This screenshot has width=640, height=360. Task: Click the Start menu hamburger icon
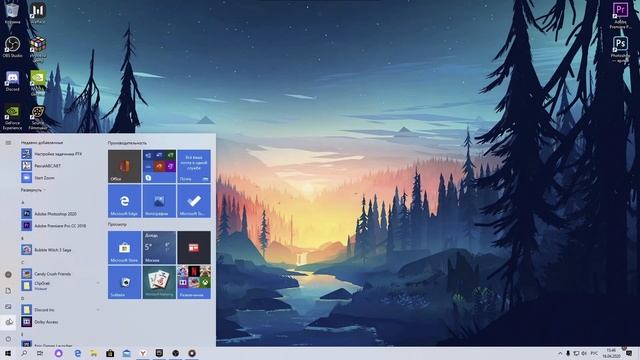(8, 143)
